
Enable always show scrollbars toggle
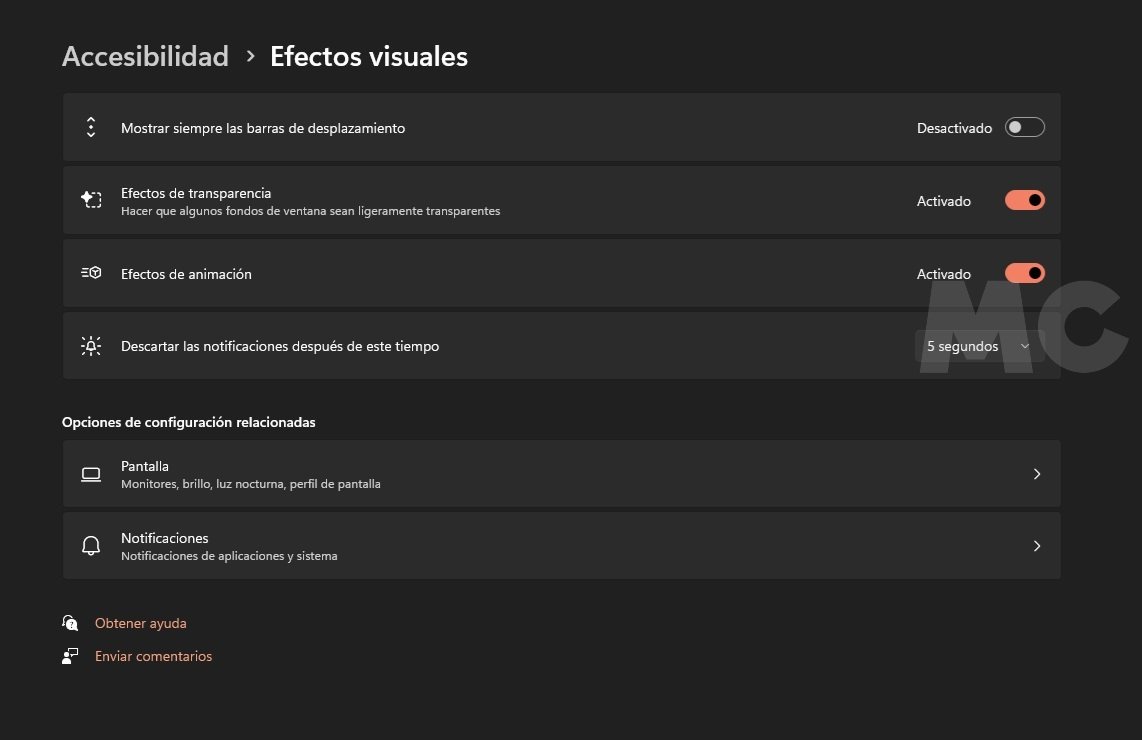click(x=1025, y=127)
